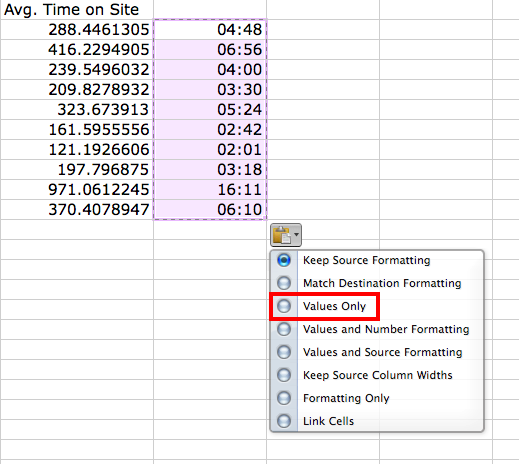Open the Paste Options dropdown arrow

(296, 235)
